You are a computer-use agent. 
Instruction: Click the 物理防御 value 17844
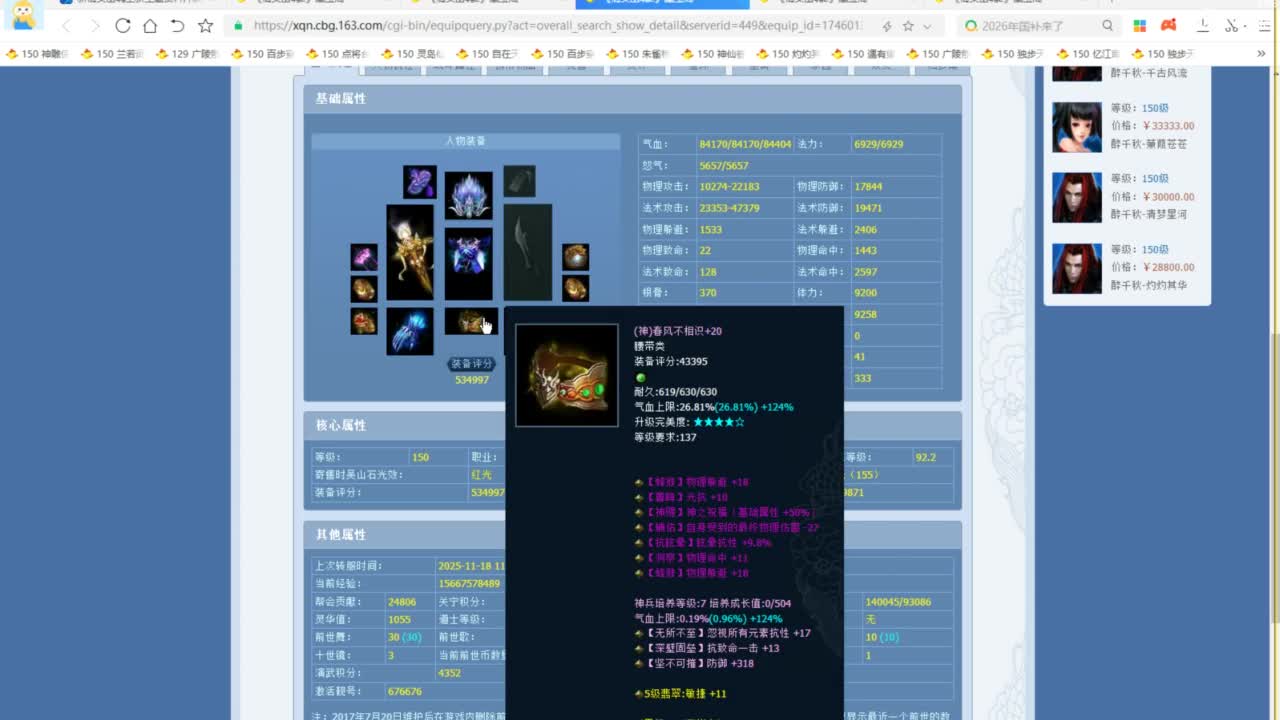coord(868,187)
